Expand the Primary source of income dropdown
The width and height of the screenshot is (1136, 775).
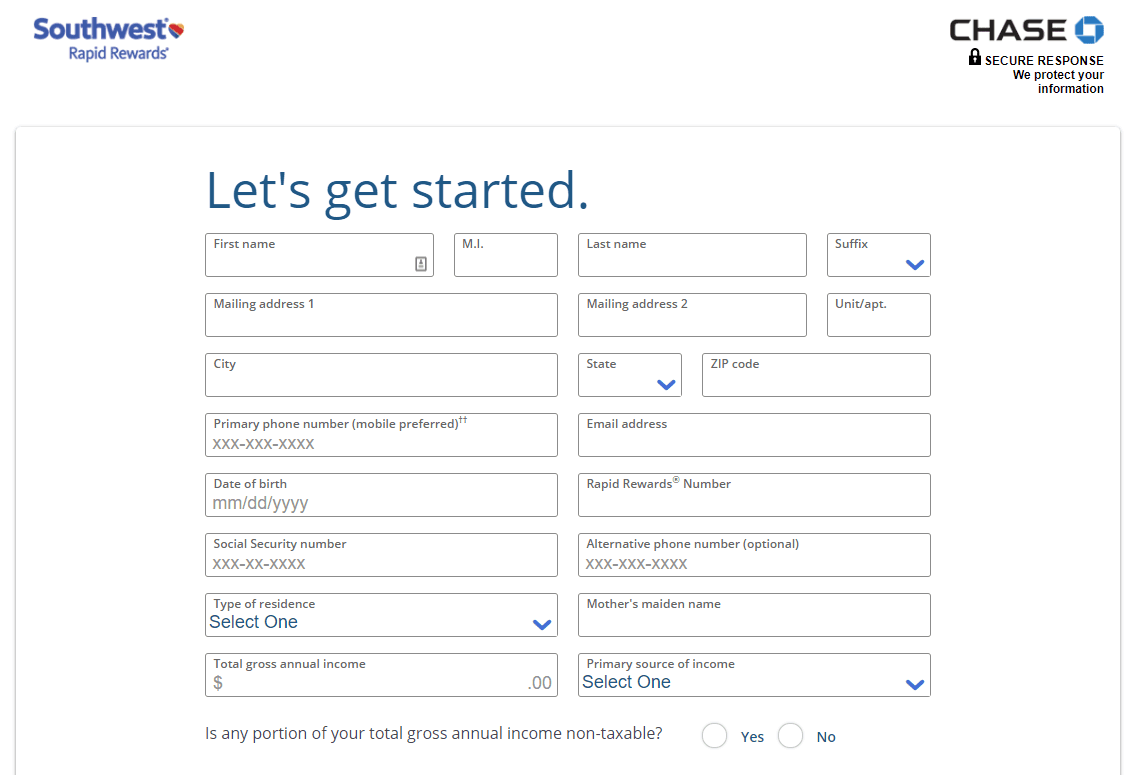tap(754, 676)
